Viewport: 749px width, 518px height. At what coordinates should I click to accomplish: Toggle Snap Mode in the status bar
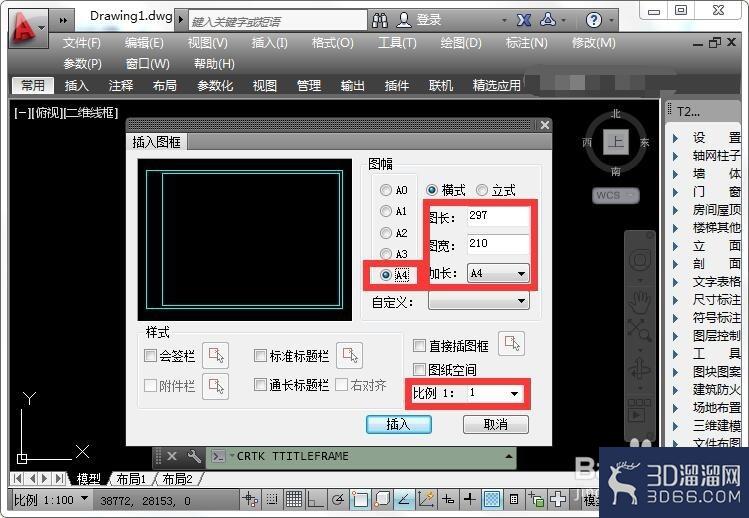click(x=272, y=500)
